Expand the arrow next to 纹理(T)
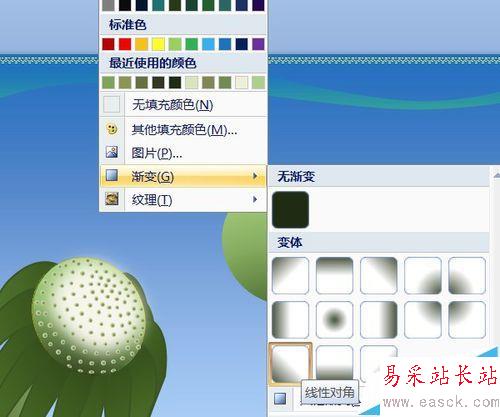 point(255,199)
